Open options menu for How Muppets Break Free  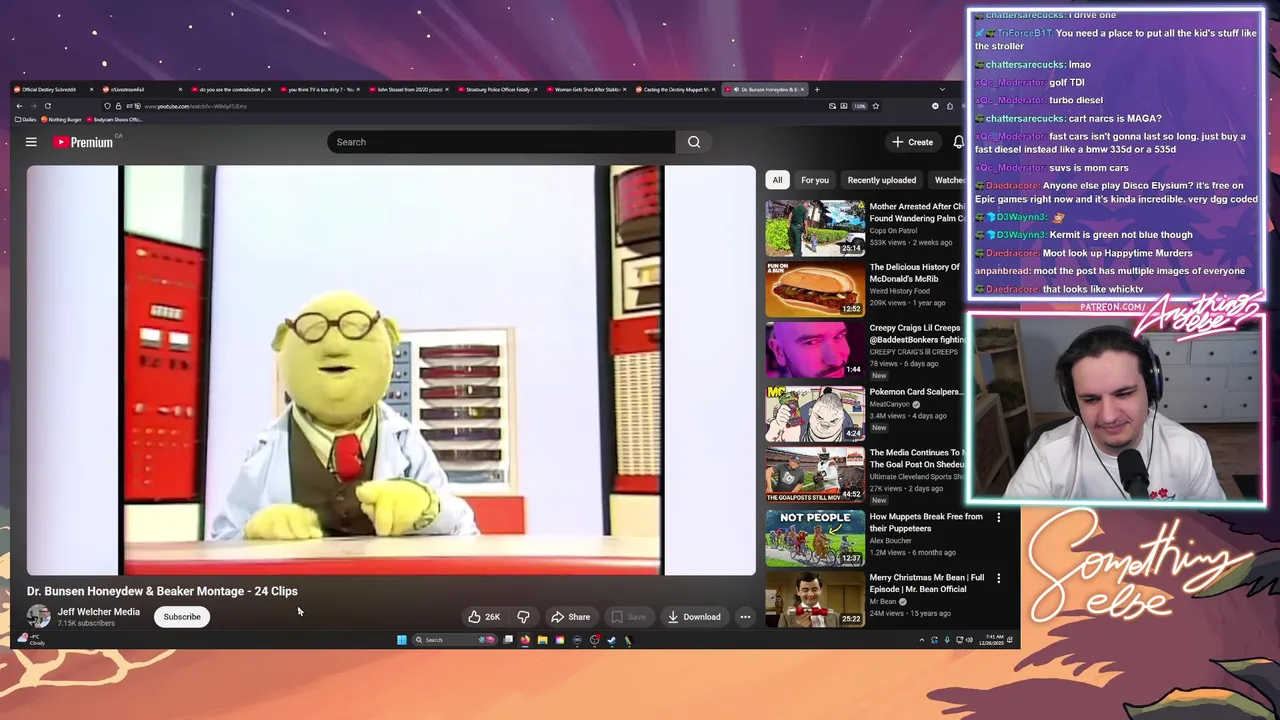coord(998,518)
